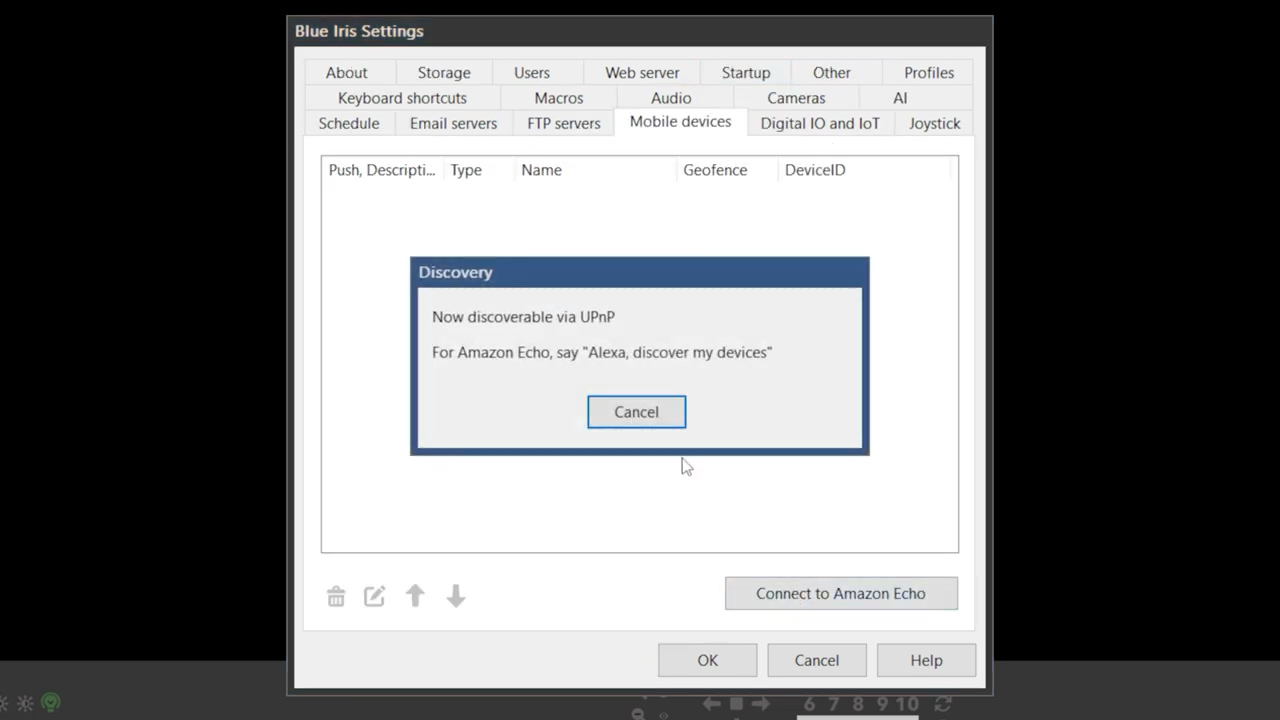1280x720 pixels.
Task: Click the green lightbulb icon in status bar
Action: pos(50,704)
